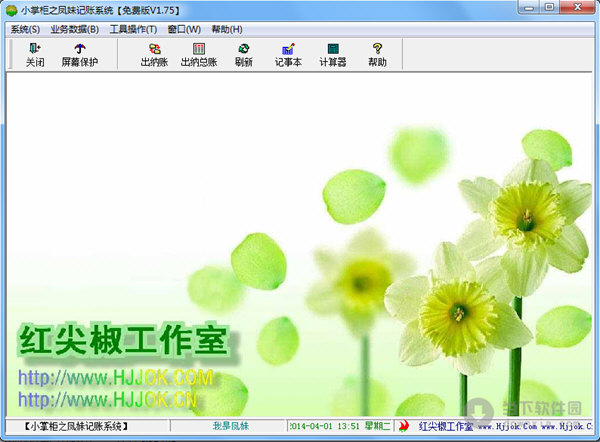Click the 刷新 refresh icon
The height and width of the screenshot is (442, 600).
pos(244,55)
